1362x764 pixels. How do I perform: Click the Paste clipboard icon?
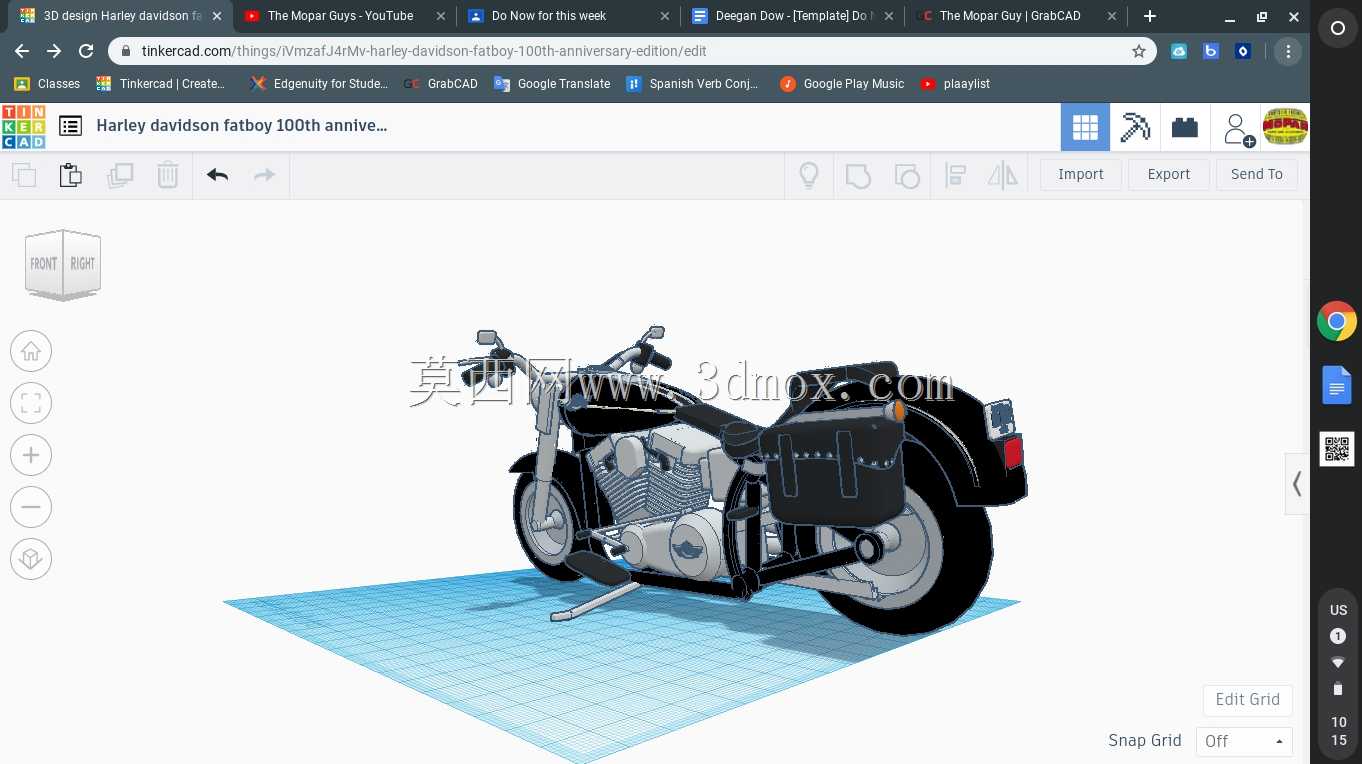[71, 175]
